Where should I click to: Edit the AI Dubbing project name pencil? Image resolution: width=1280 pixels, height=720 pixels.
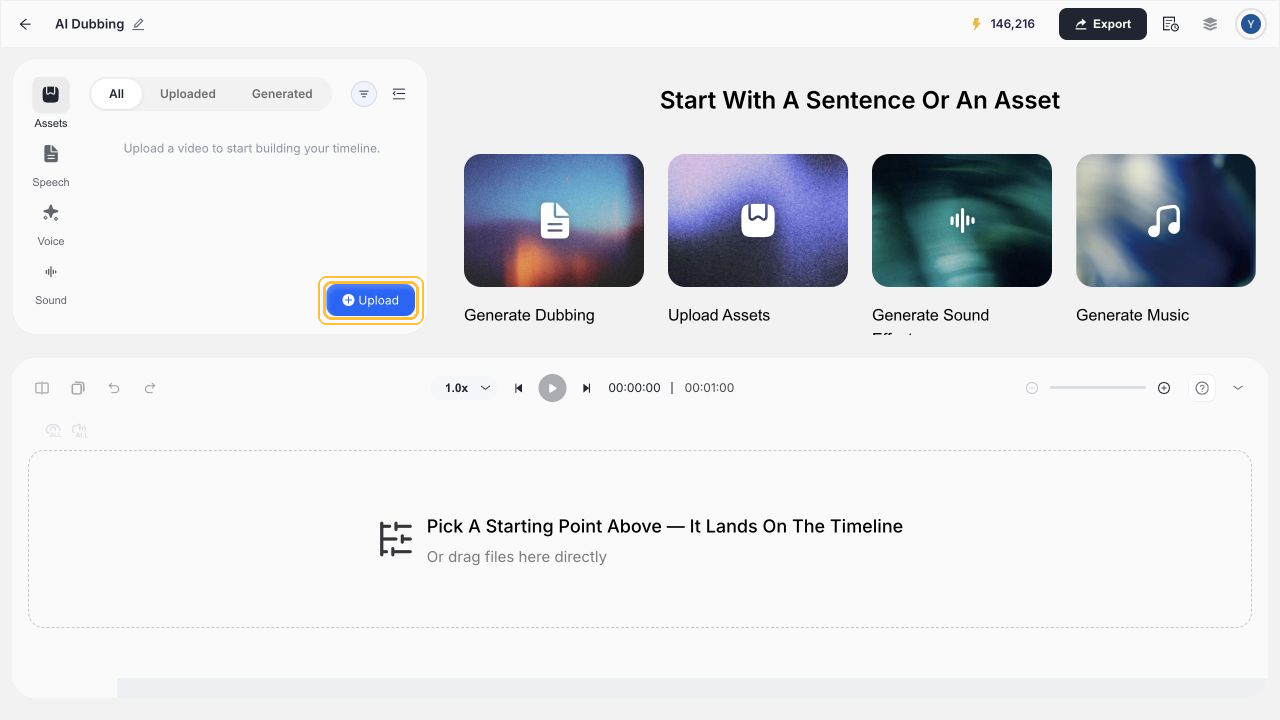[x=138, y=24]
